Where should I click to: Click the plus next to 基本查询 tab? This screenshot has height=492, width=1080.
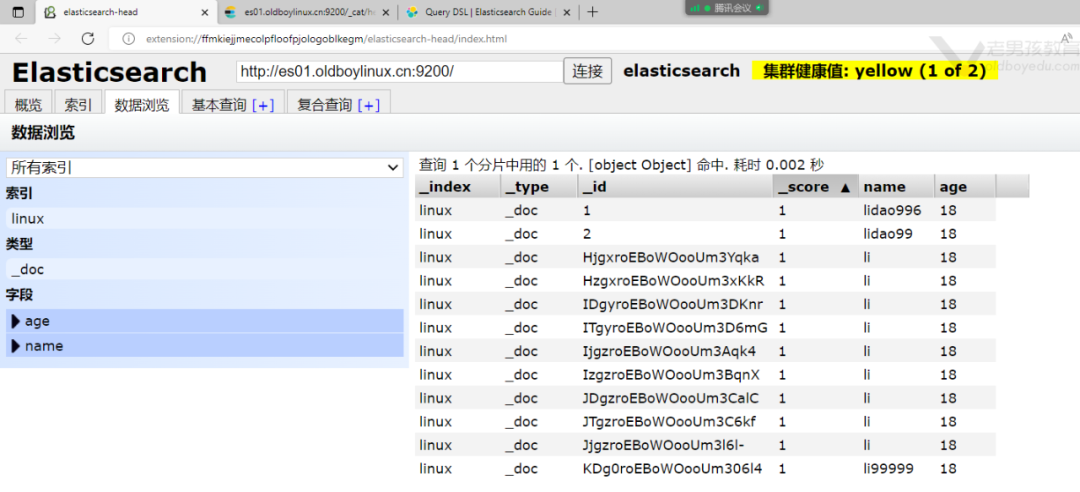[x=263, y=105]
